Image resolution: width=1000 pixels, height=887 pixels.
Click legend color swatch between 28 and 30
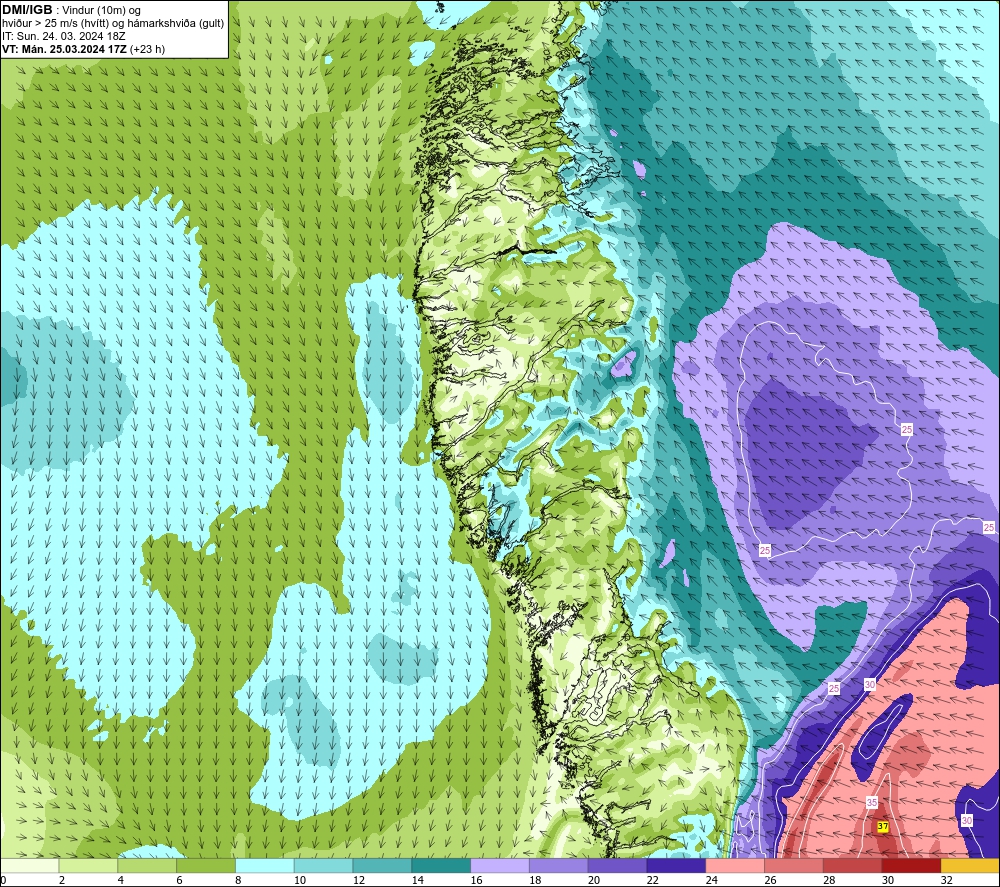(x=853, y=865)
